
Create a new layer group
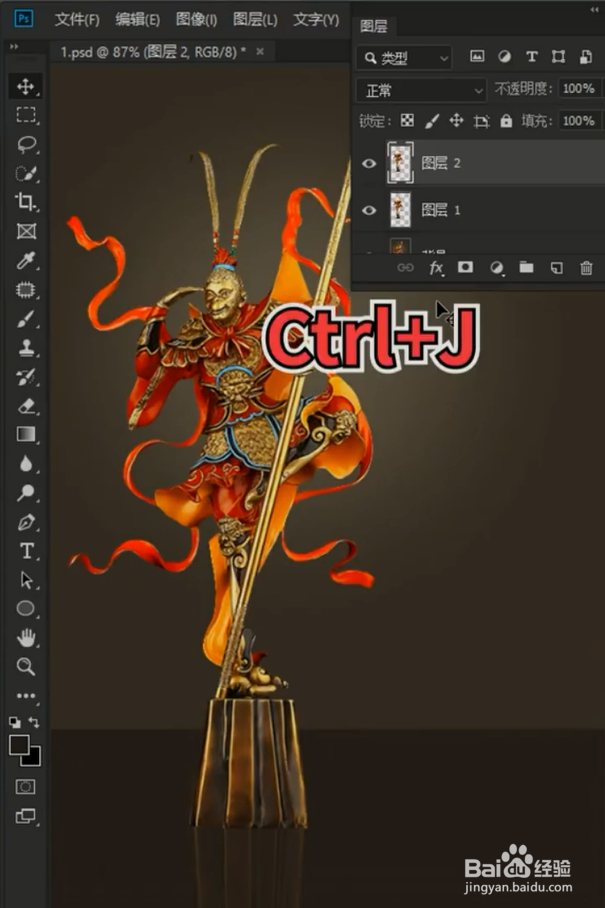coord(526,267)
